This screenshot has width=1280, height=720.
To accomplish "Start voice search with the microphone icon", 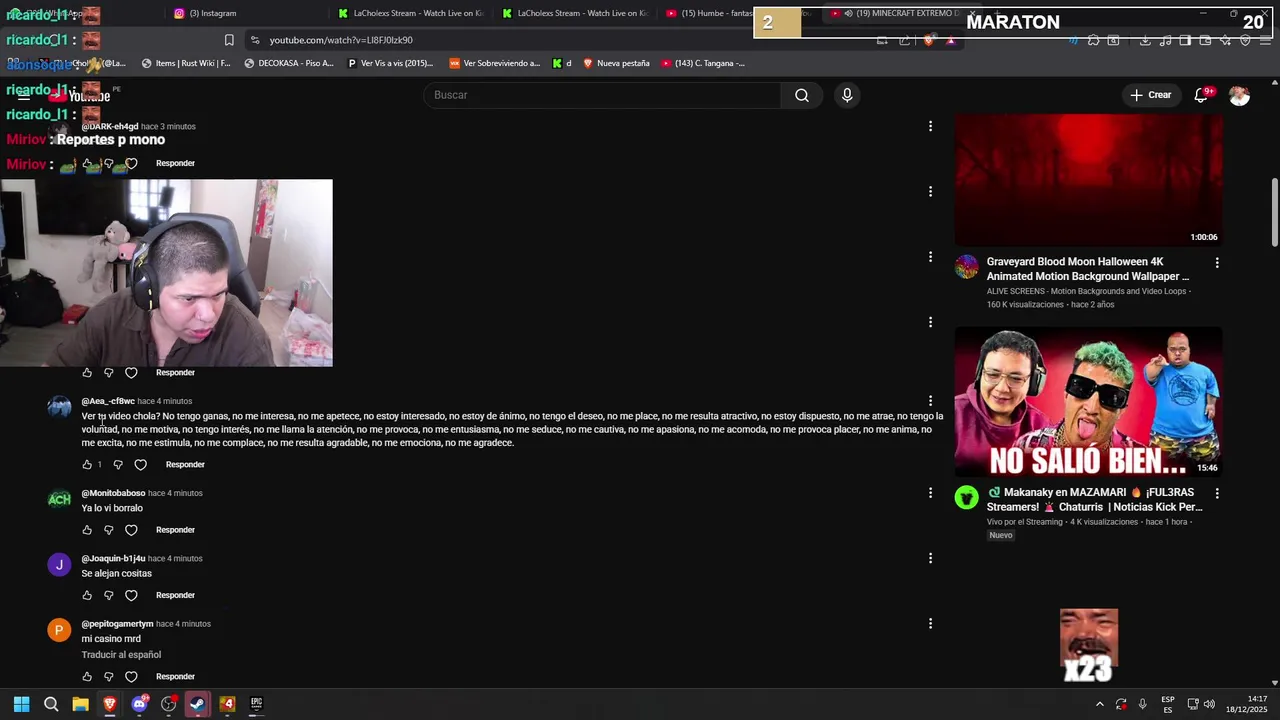I will (847, 95).
